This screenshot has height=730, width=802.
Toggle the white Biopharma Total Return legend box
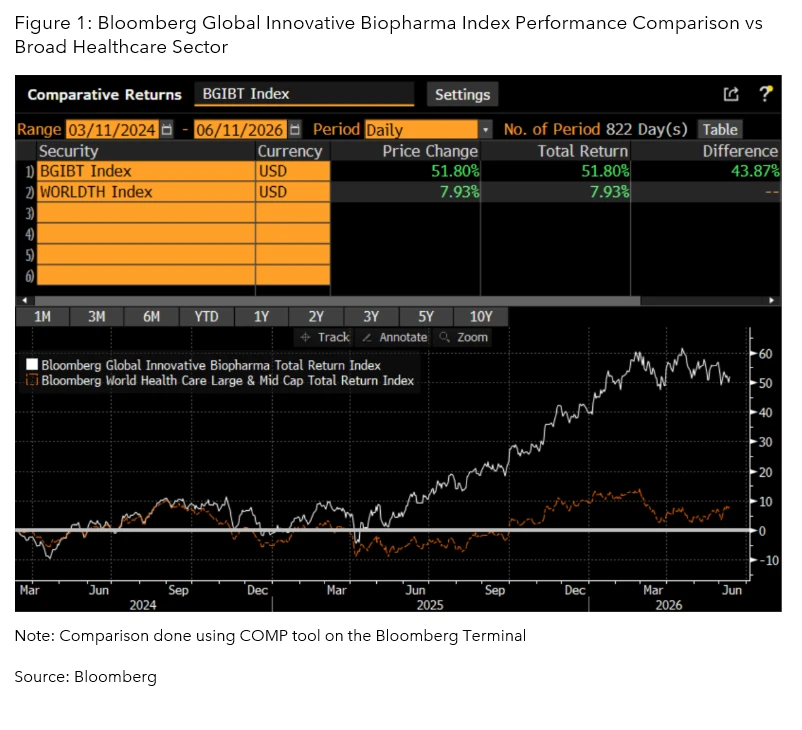point(32,365)
